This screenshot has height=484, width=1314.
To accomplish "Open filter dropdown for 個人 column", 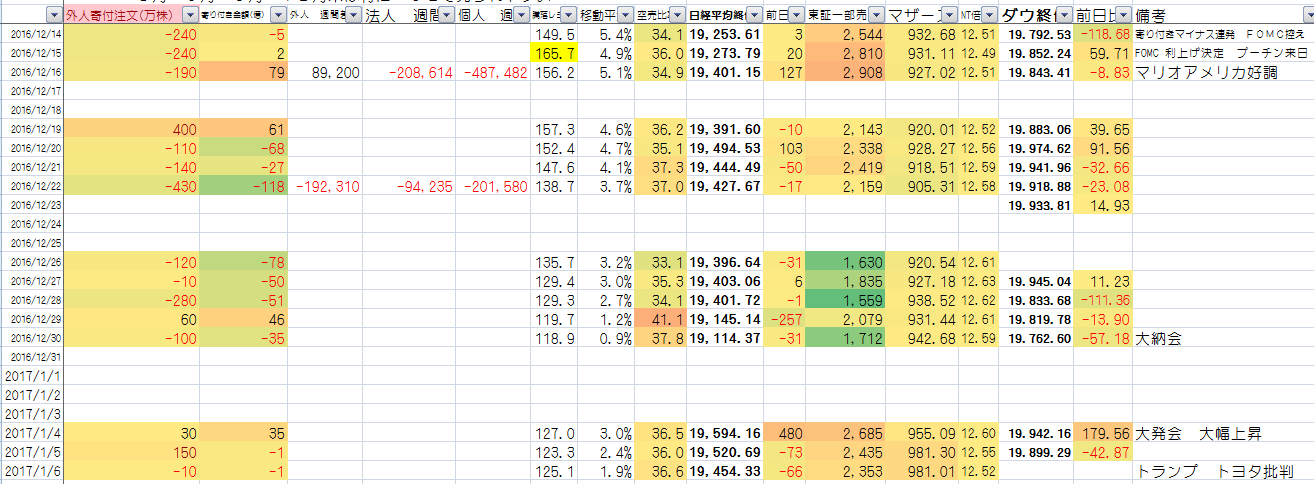I will pyautogui.click(x=520, y=16).
